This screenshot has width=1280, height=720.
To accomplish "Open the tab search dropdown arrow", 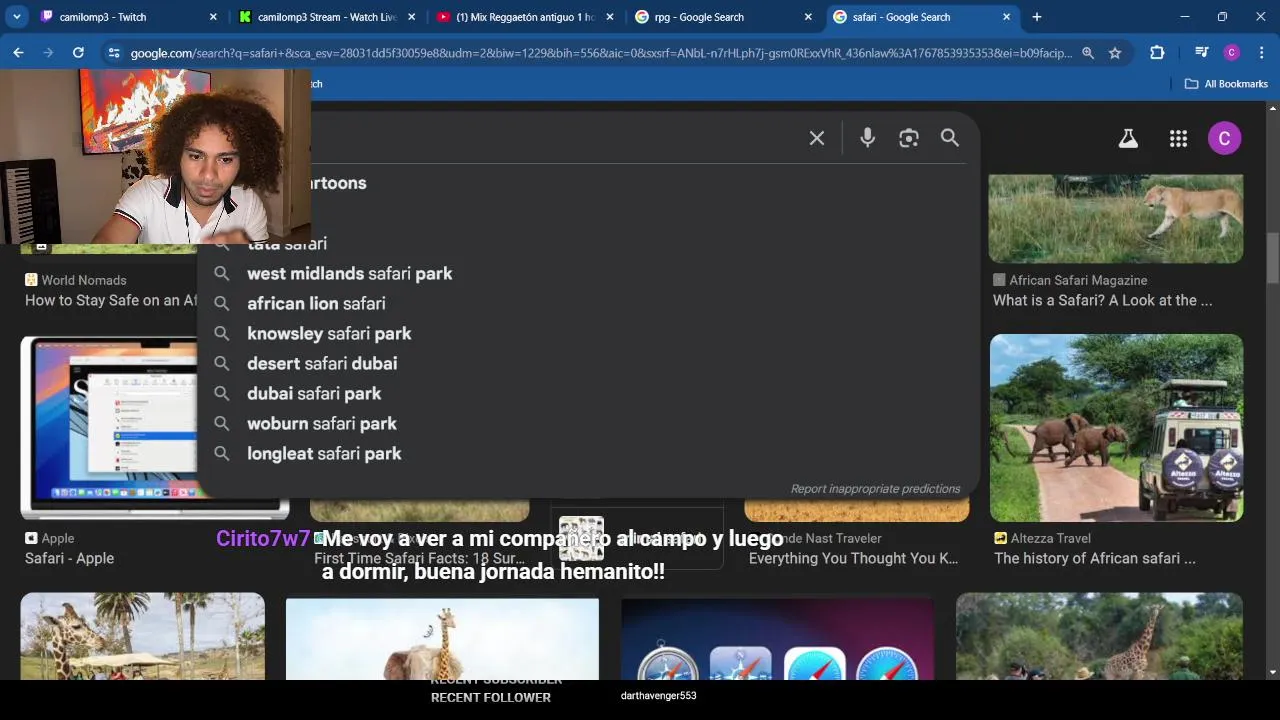I will tap(16, 17).
